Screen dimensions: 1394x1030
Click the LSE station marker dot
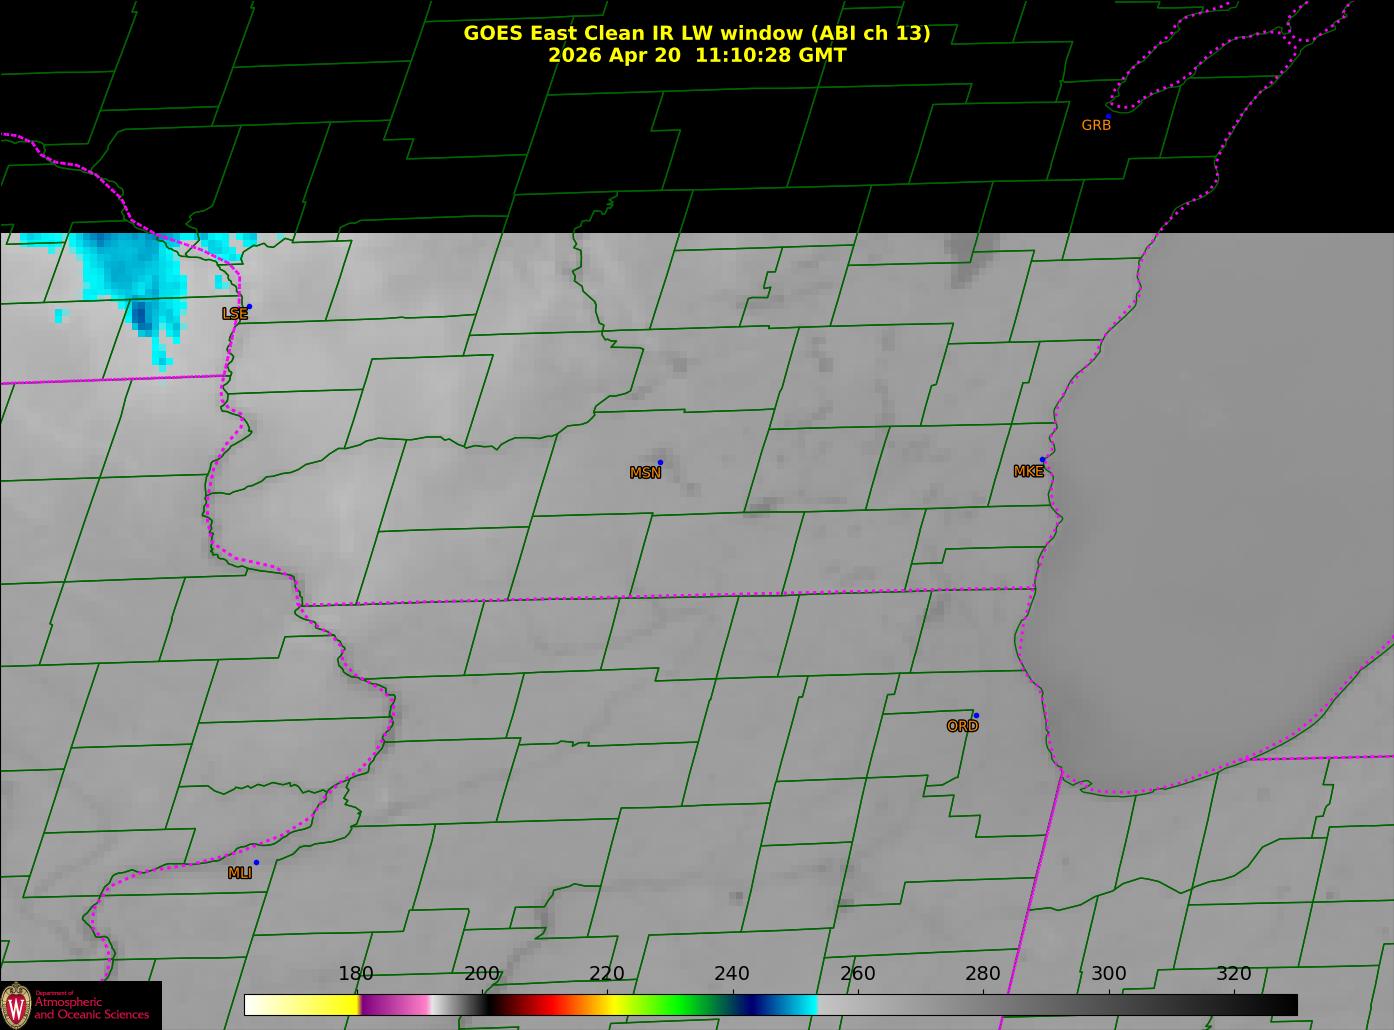click(249, 306)
